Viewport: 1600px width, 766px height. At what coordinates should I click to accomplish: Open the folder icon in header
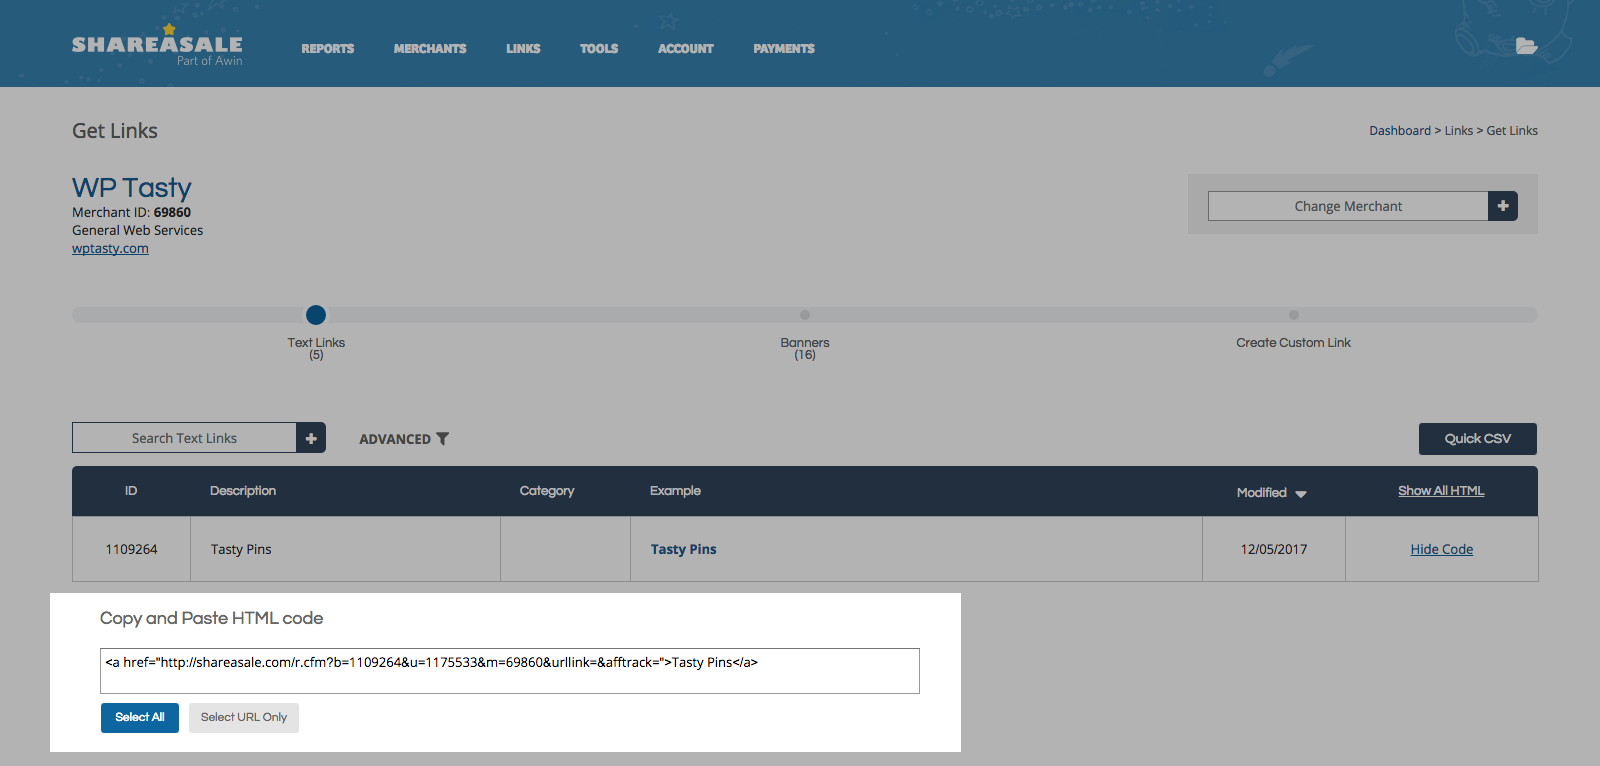[x=1526, y=46]
